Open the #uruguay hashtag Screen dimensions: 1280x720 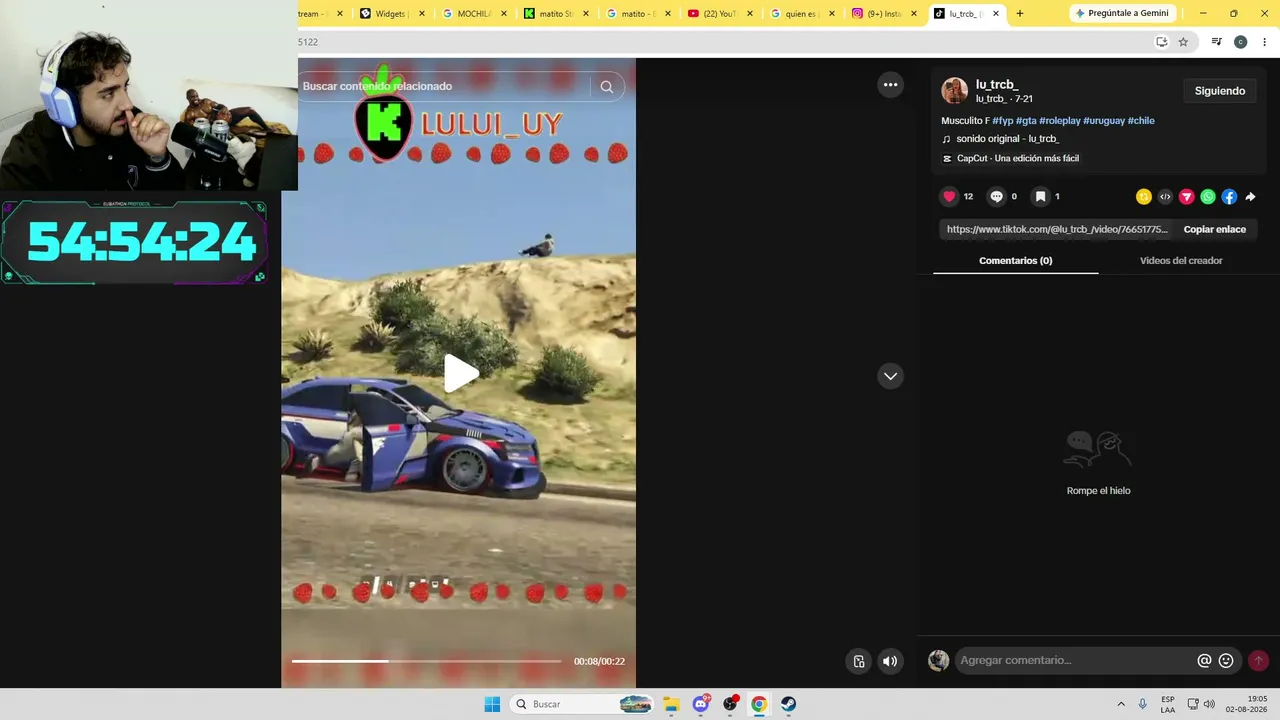tap(1104, 121)
